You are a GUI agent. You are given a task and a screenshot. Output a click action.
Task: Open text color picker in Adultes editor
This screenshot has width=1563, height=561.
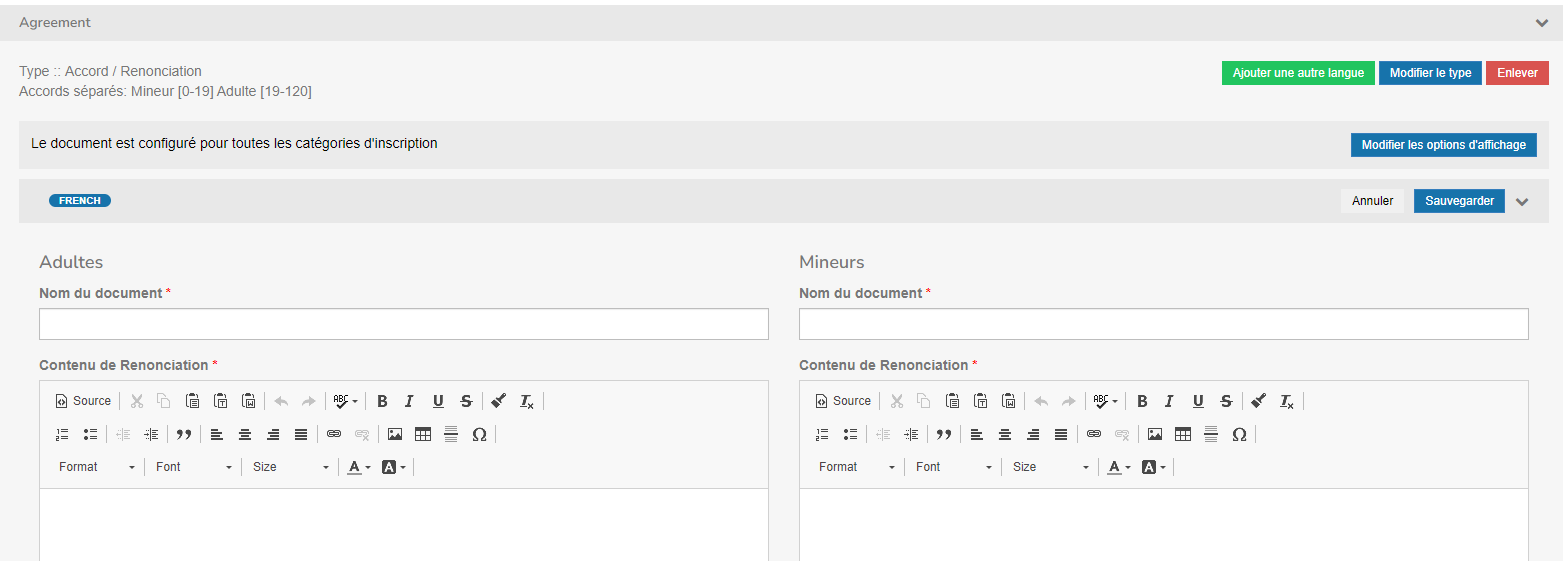point(359,467)
